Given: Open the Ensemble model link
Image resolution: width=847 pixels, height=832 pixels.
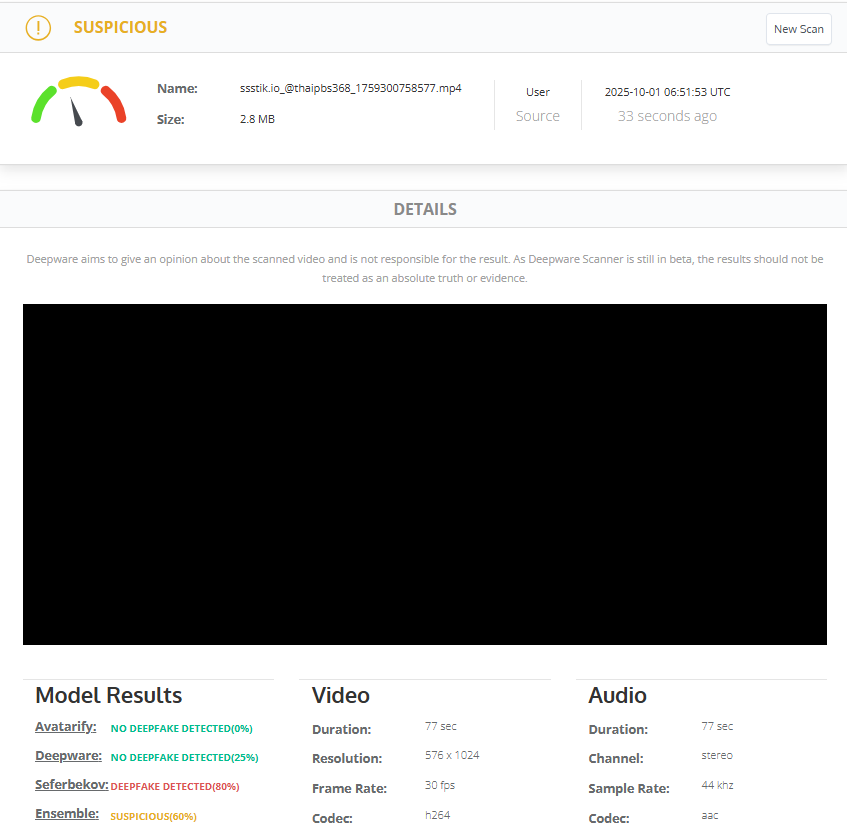Looking at the screenshot, I should tap(66, 814).
